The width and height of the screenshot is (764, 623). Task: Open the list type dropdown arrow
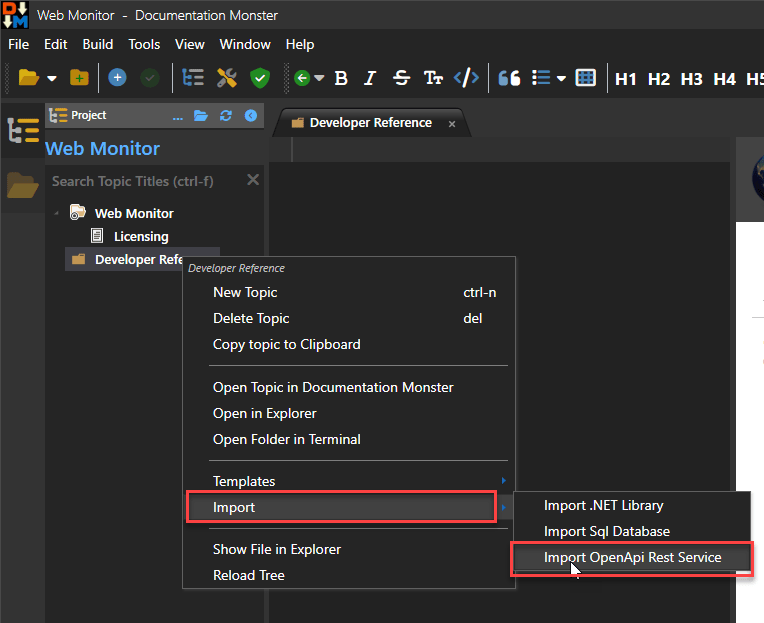pos(561,78)
